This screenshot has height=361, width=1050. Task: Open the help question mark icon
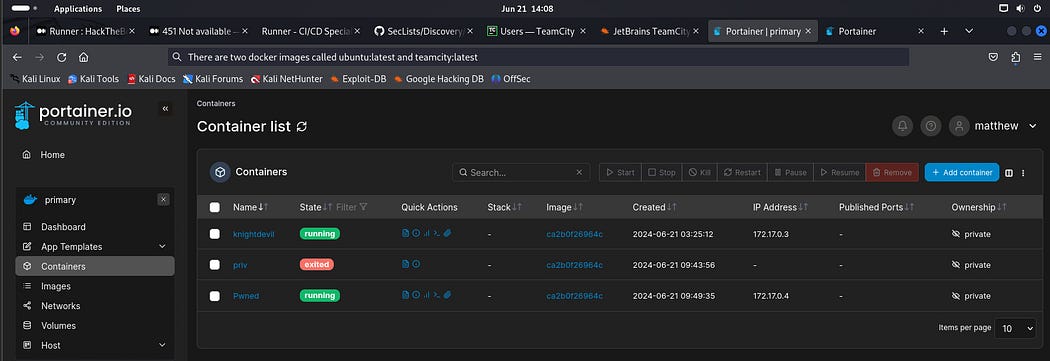(931, 126)
